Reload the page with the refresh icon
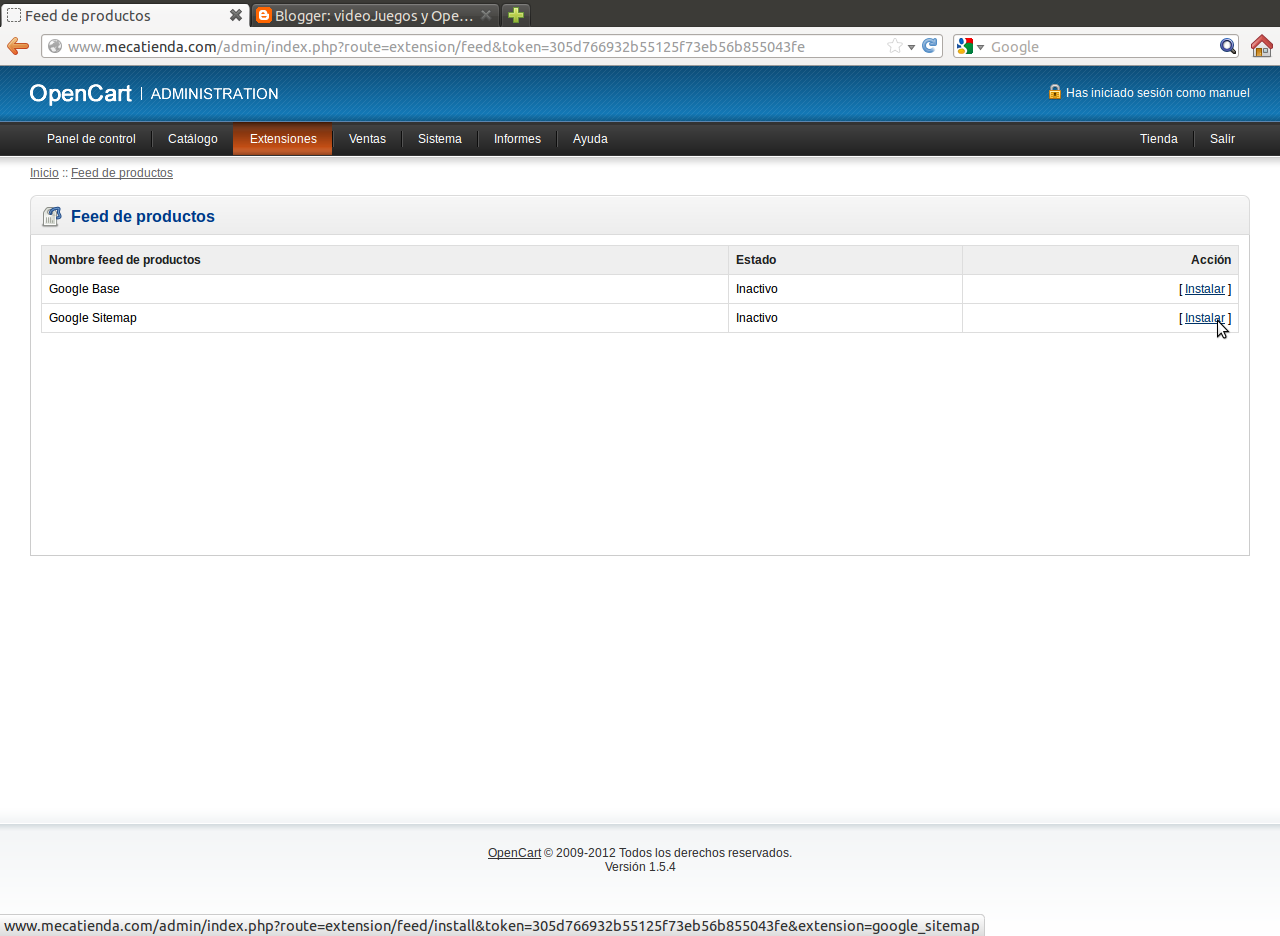 pyautogui.click(x=929, y=46)
